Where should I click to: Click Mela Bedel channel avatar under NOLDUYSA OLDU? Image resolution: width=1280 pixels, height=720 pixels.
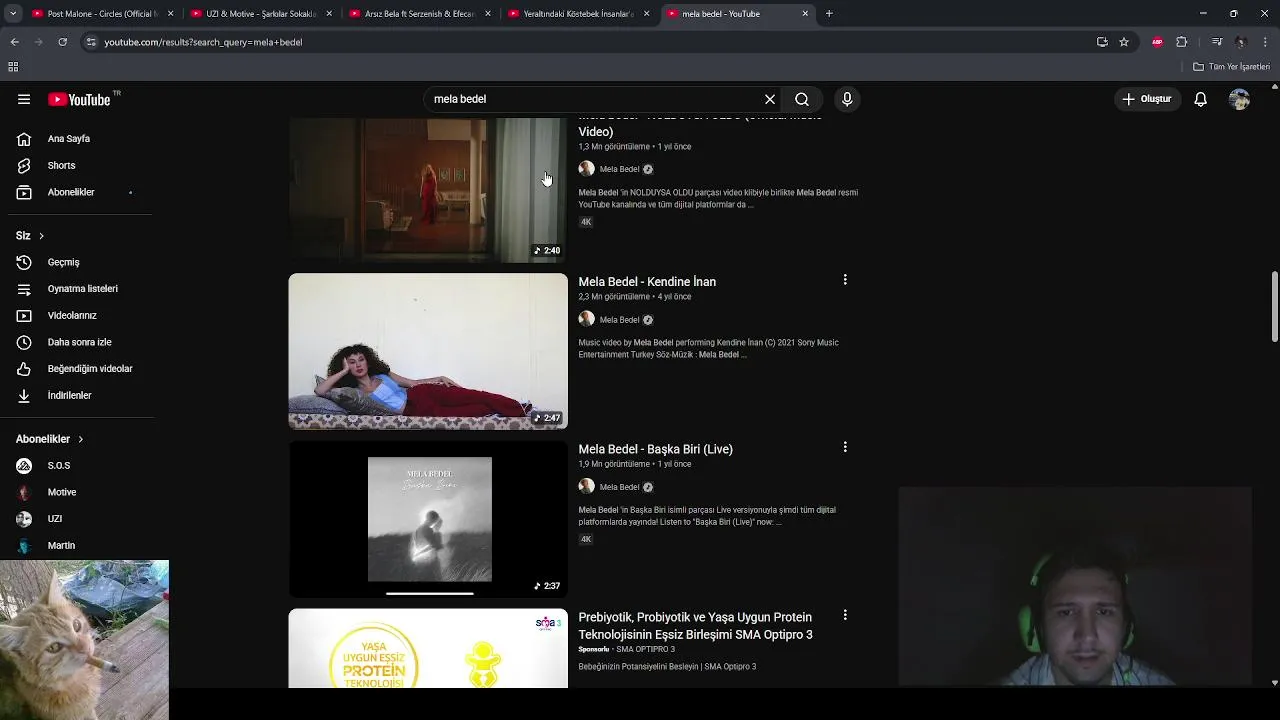pyautogui.click(x=586, y=169)
